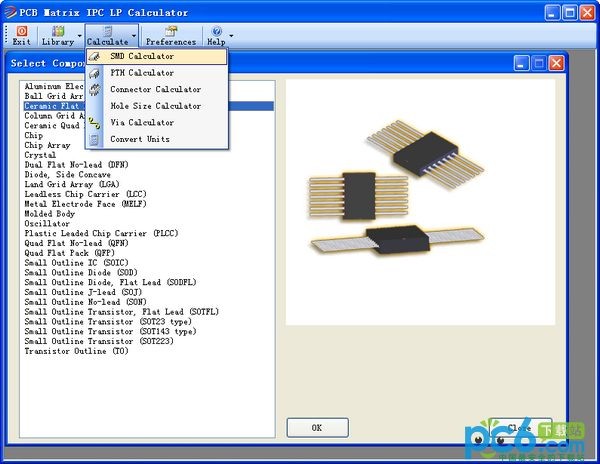Select 'Diode, Side Concave' item
600x464 pixels.
(x=68, y=174)
